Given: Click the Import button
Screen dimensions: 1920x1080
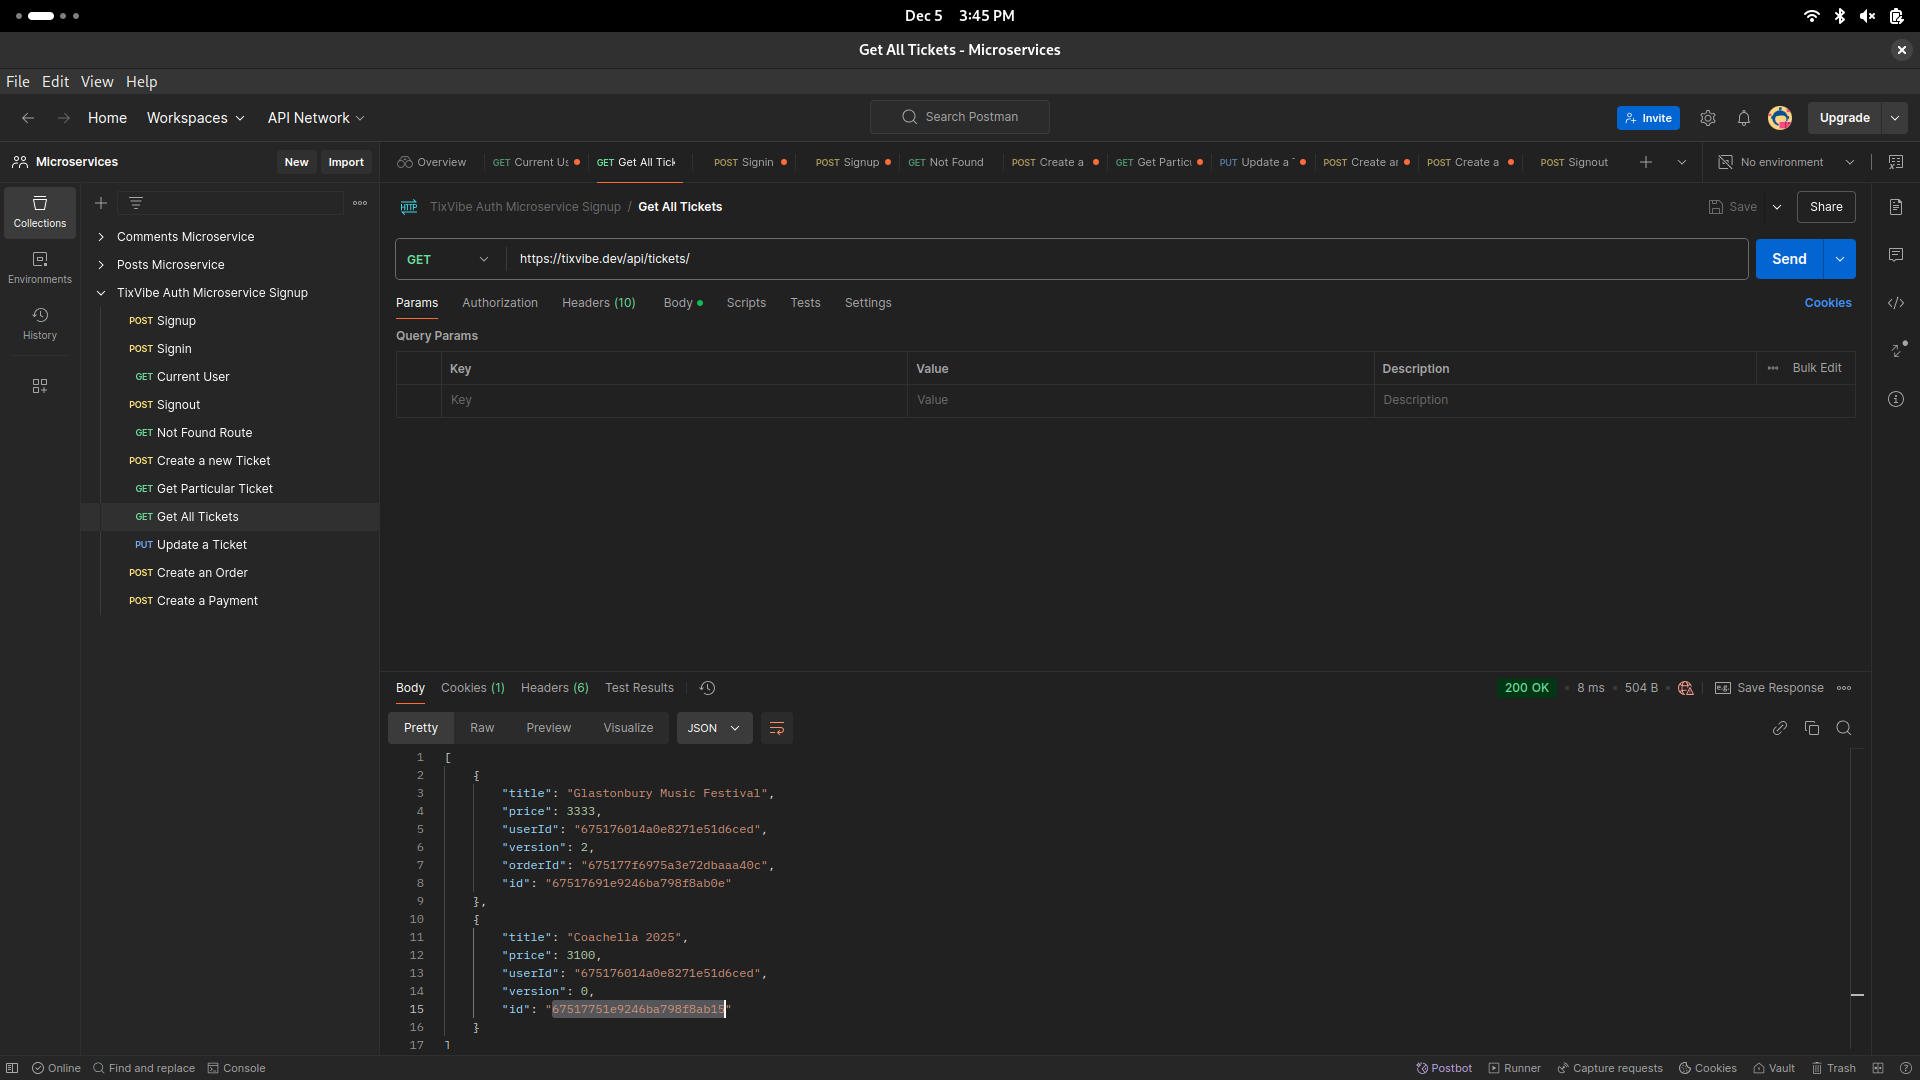Looking at the screenshot, I should (x=346, y=162).
